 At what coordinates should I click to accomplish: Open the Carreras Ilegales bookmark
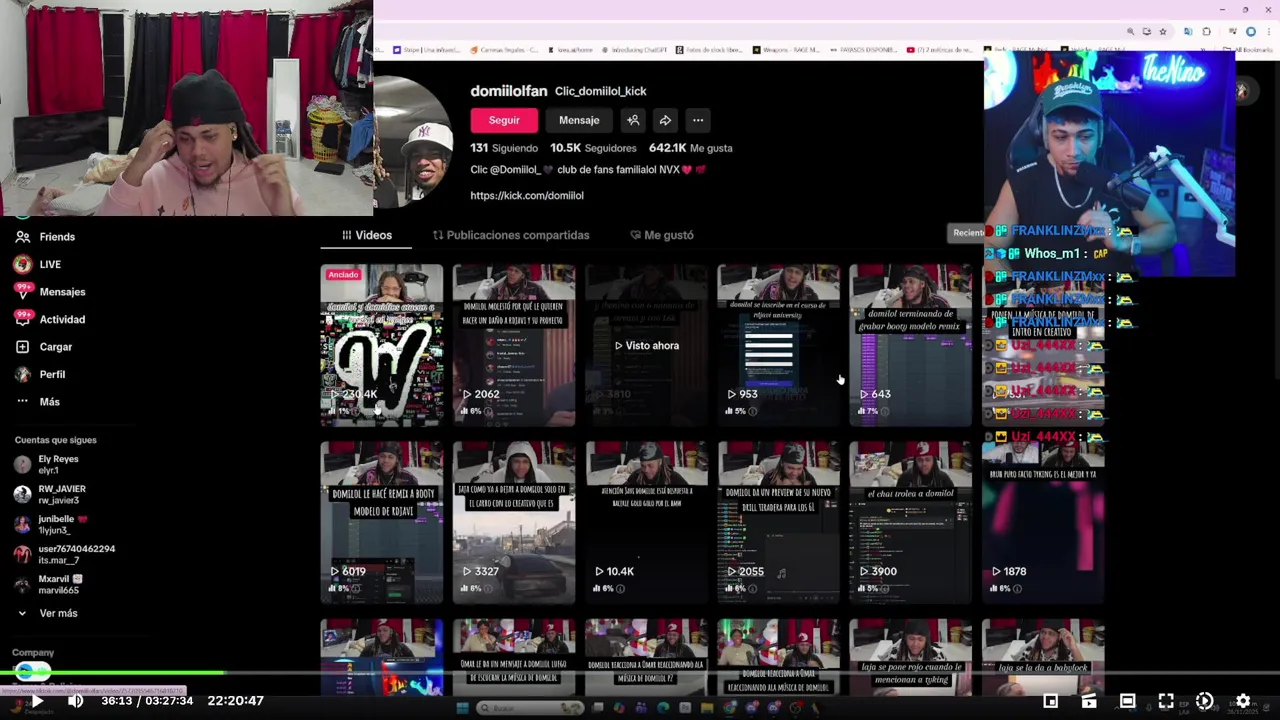(x=503, y=49)
